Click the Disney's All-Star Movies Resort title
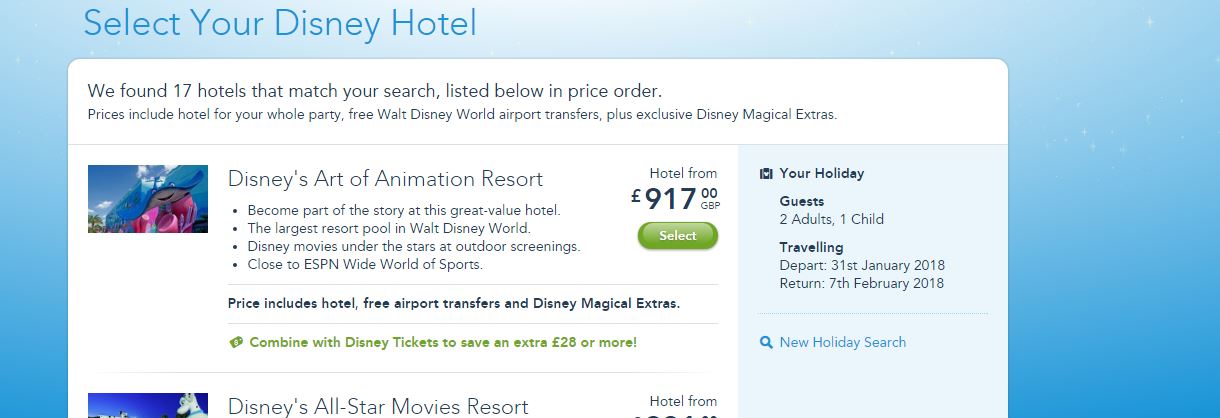The height and width of the screenshot is (418, 1220). click(x=378, y=406)
